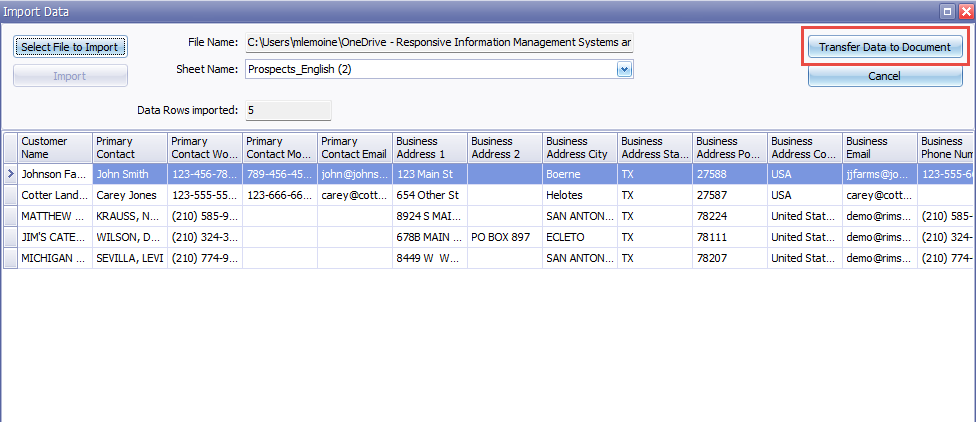Select row header of MATTHEW row
The width and height of the screenshot is (976, 422).
coord(11,216)
